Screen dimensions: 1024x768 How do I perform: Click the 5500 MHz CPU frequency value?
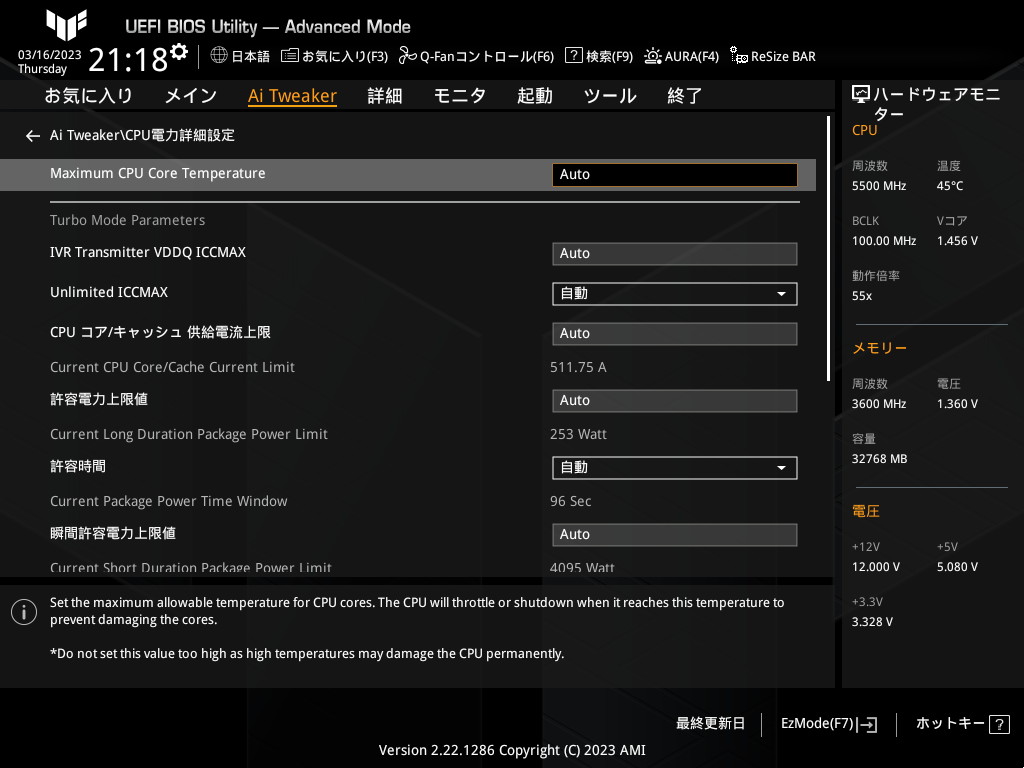pyautogui.click(x=878, y=186)
